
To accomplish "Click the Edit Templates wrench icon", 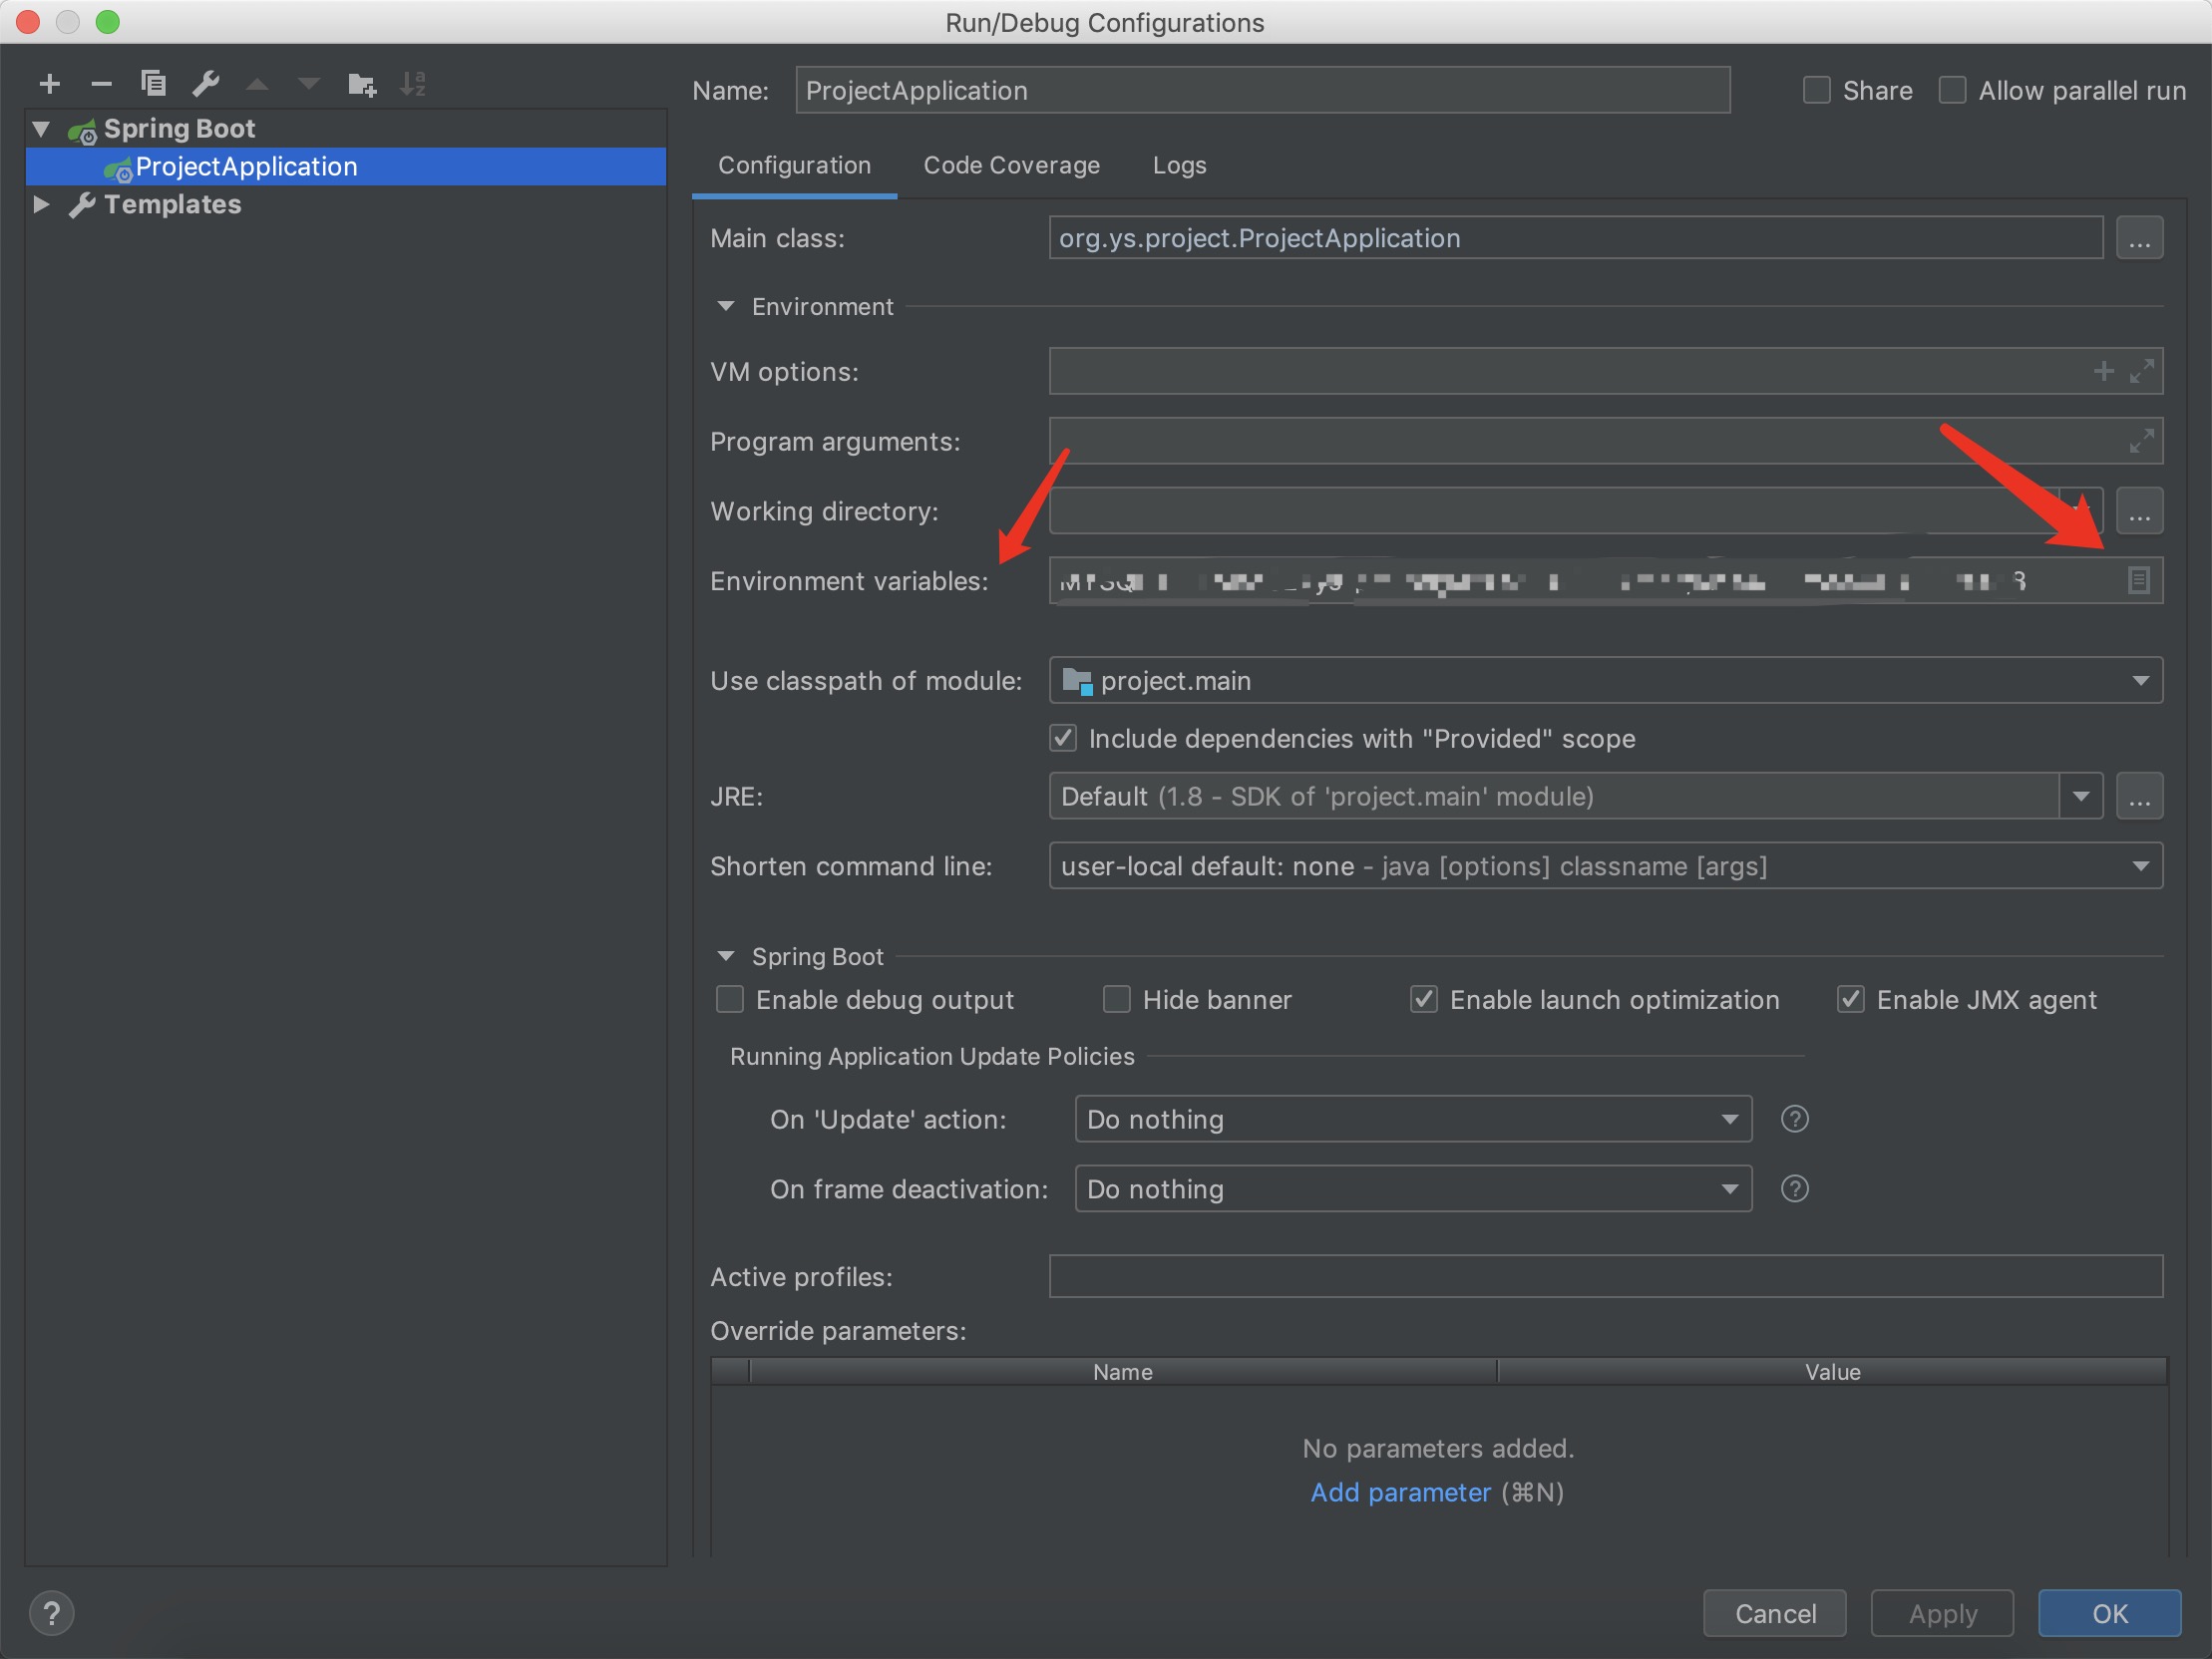I will click(x=206, y=83).
